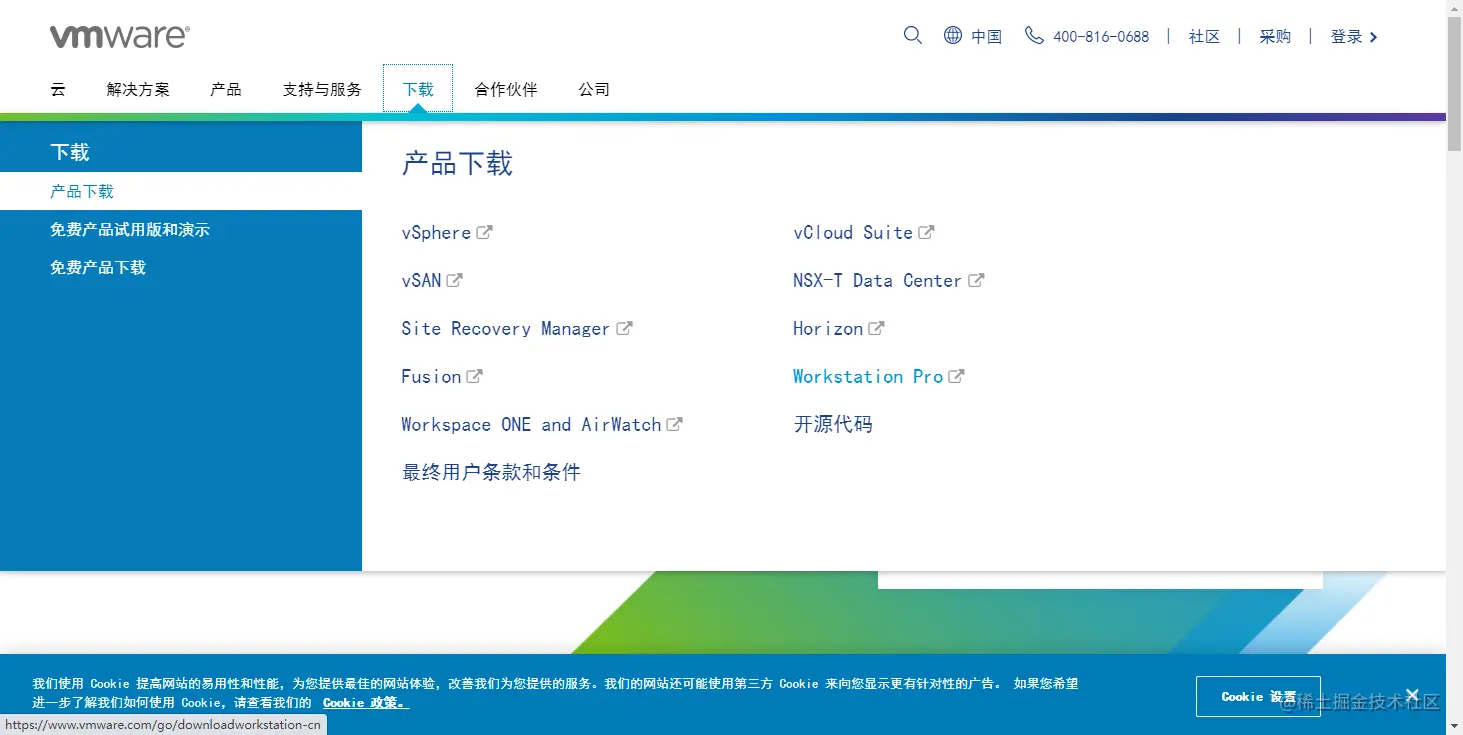Open the 云 menu
This screenshot has width=1463, height=735.
pos(58,89)
